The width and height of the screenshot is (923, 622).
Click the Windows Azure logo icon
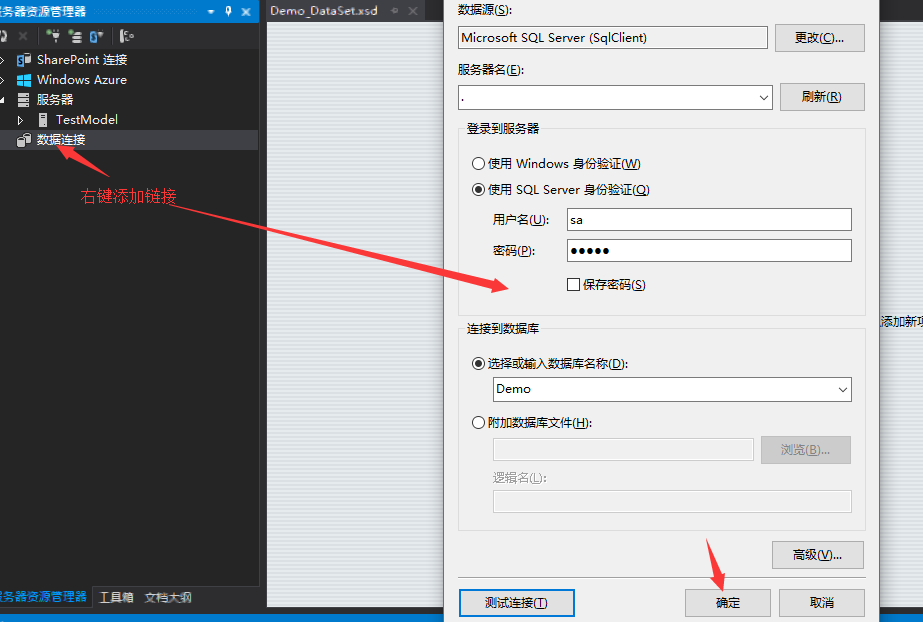(x=24, y=80)
